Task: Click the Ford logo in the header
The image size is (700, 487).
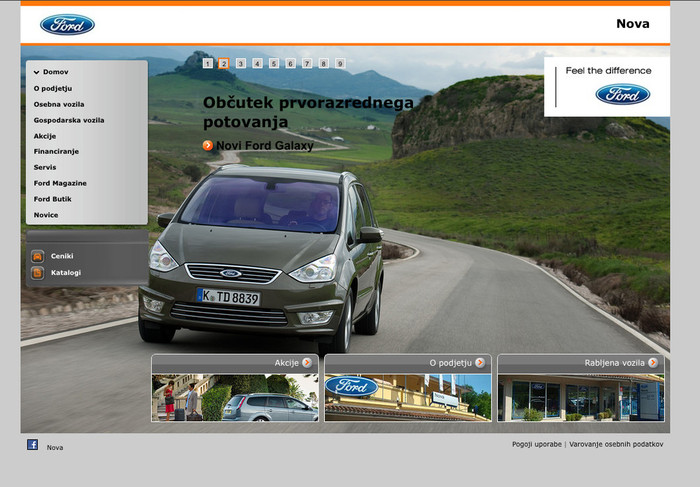Action: tap(67, 25)
